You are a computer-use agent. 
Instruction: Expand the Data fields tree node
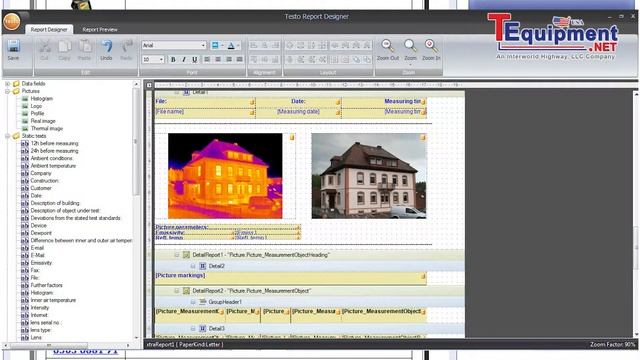7,84
